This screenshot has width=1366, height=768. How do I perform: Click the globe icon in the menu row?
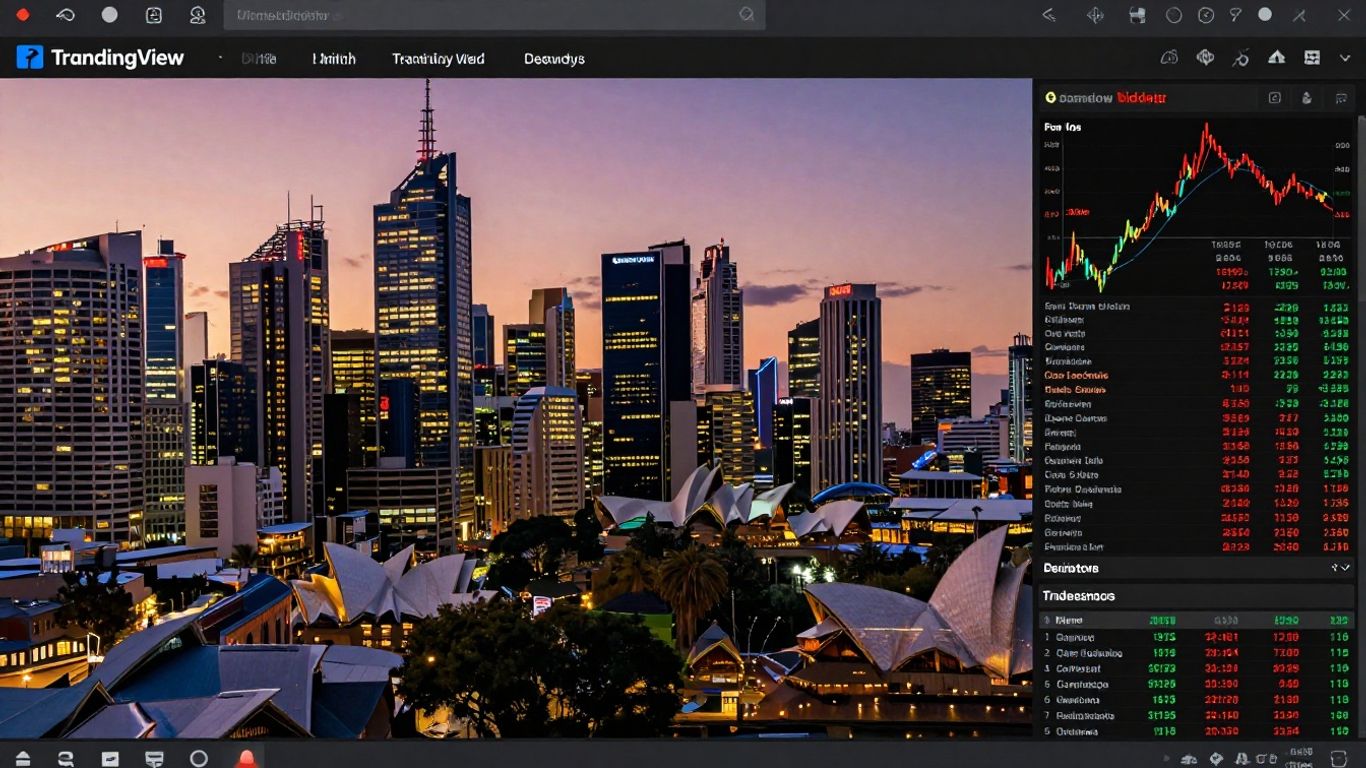(x=1205, y=58)
